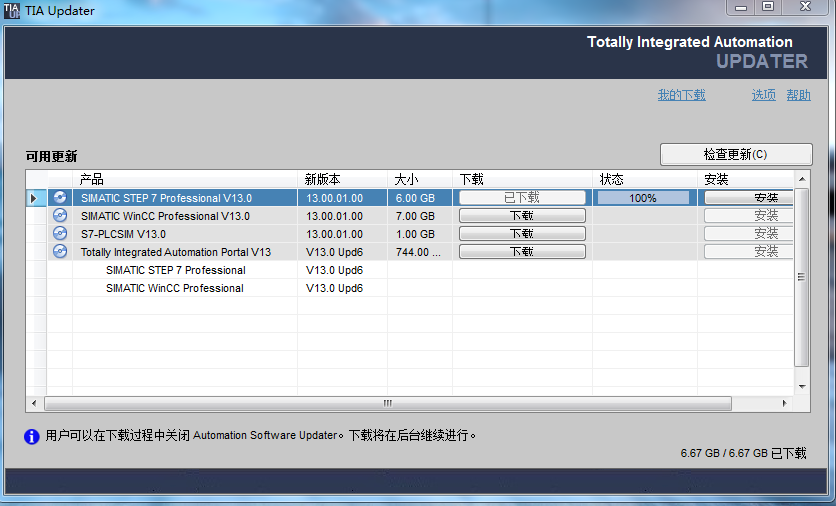Click the 检查更新(C) button
Image resolution: width=836 pixels, height=506 pixels.
(736, 154)
